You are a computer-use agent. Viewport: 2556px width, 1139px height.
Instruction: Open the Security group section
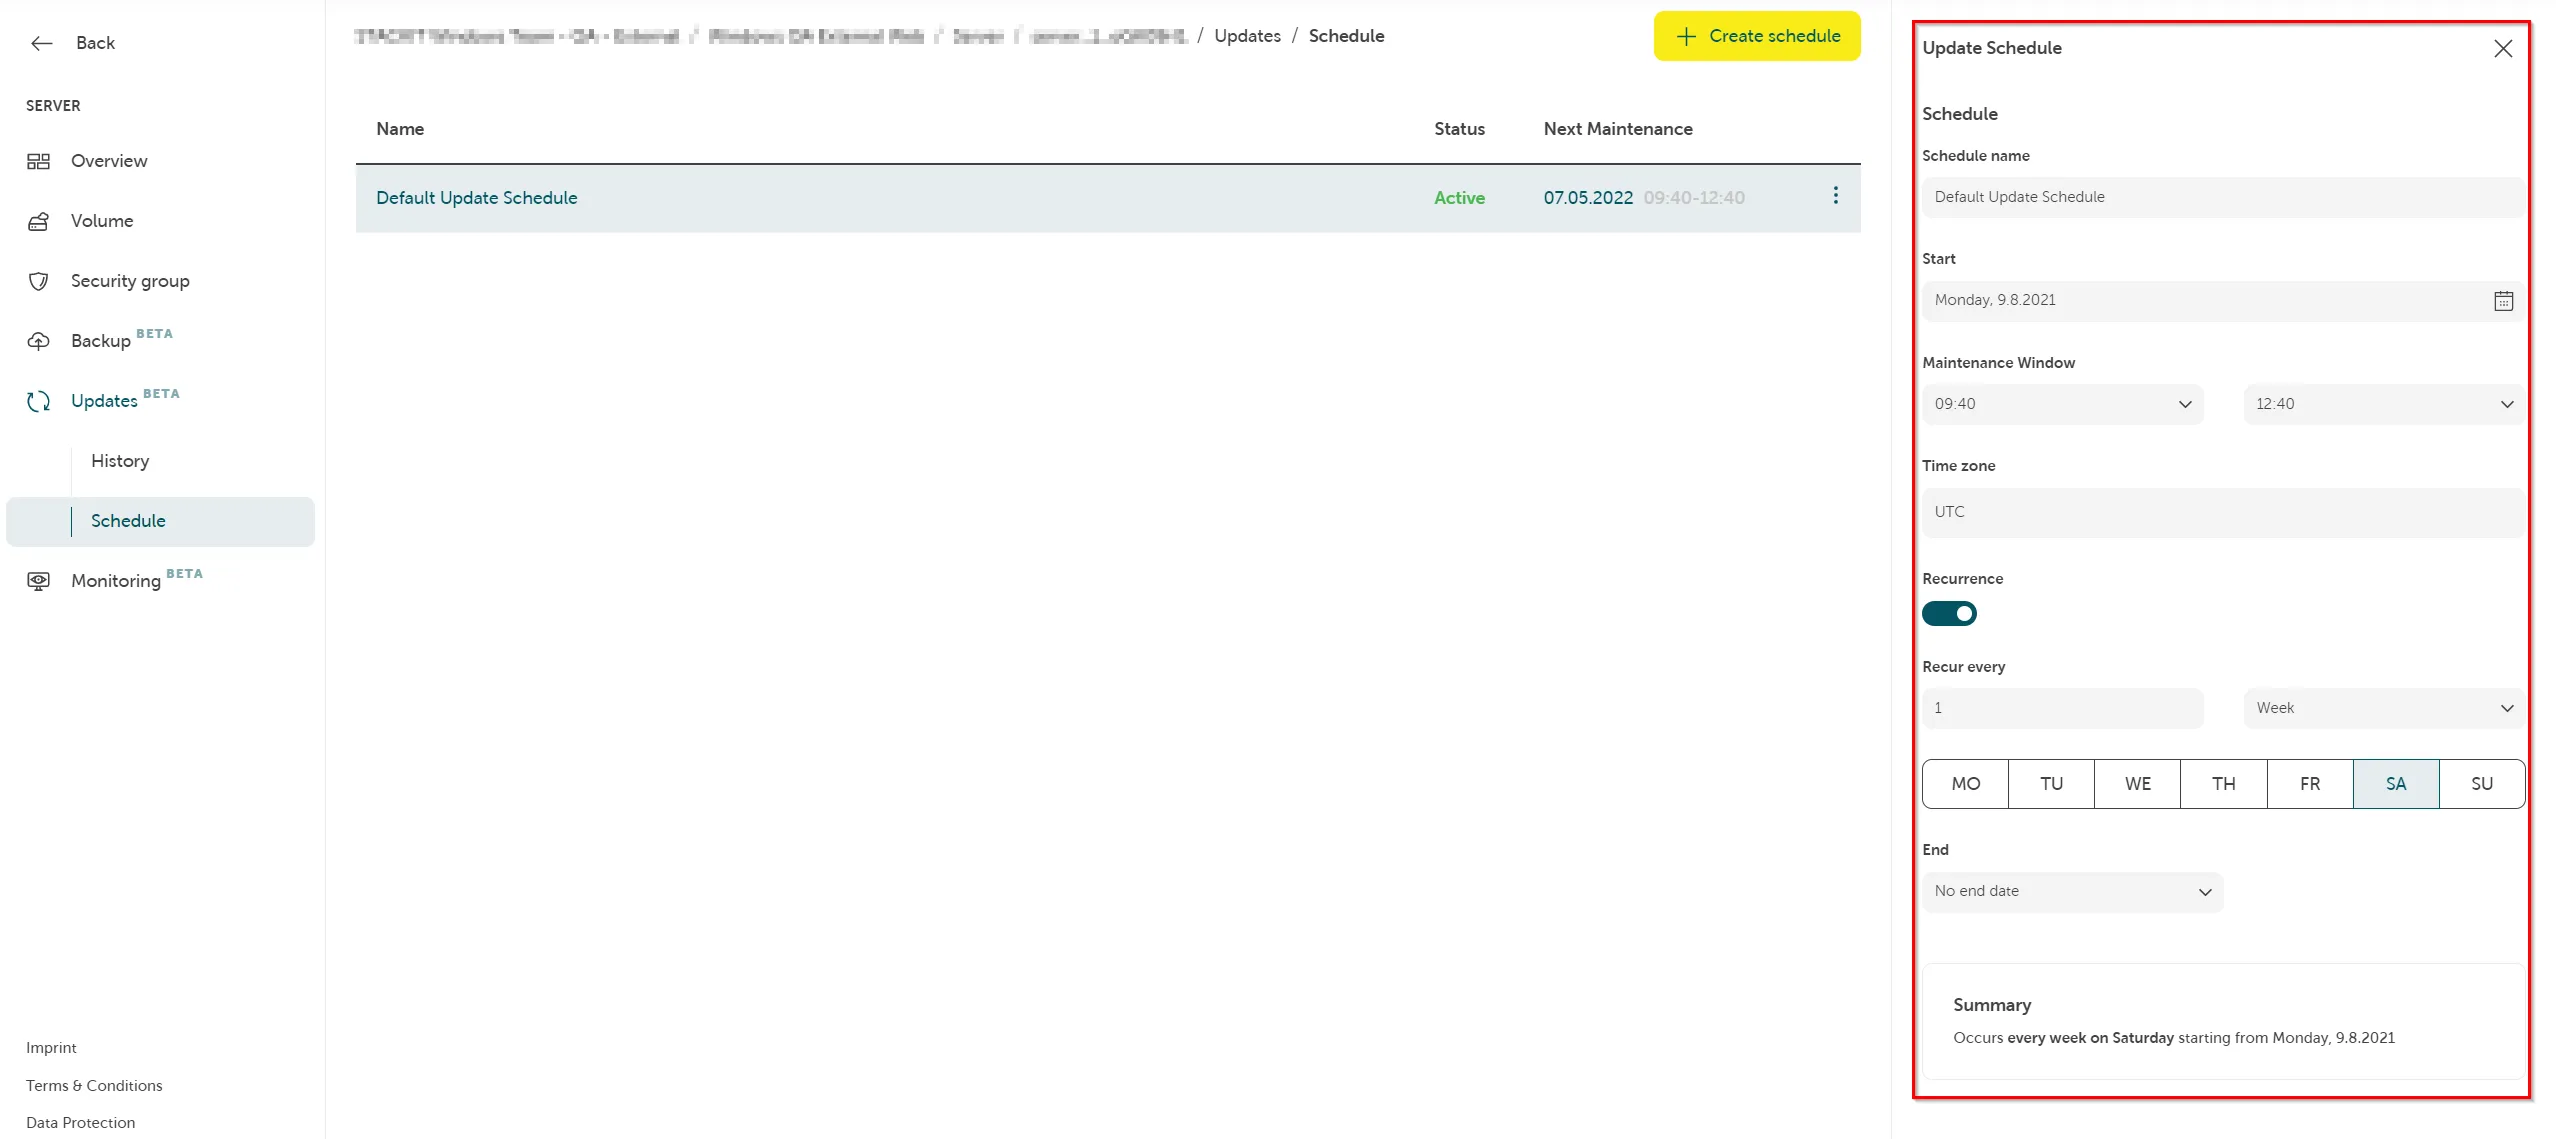pyautogui.click(x=130, y=281)
